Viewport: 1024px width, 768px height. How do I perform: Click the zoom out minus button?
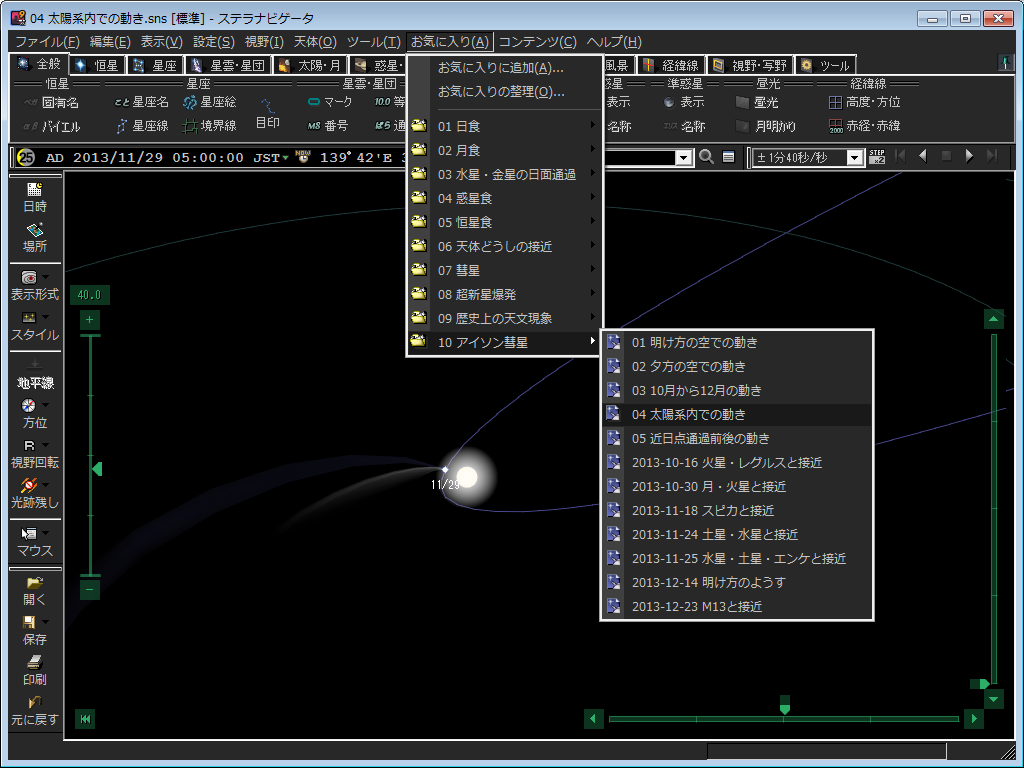(89, 590)
